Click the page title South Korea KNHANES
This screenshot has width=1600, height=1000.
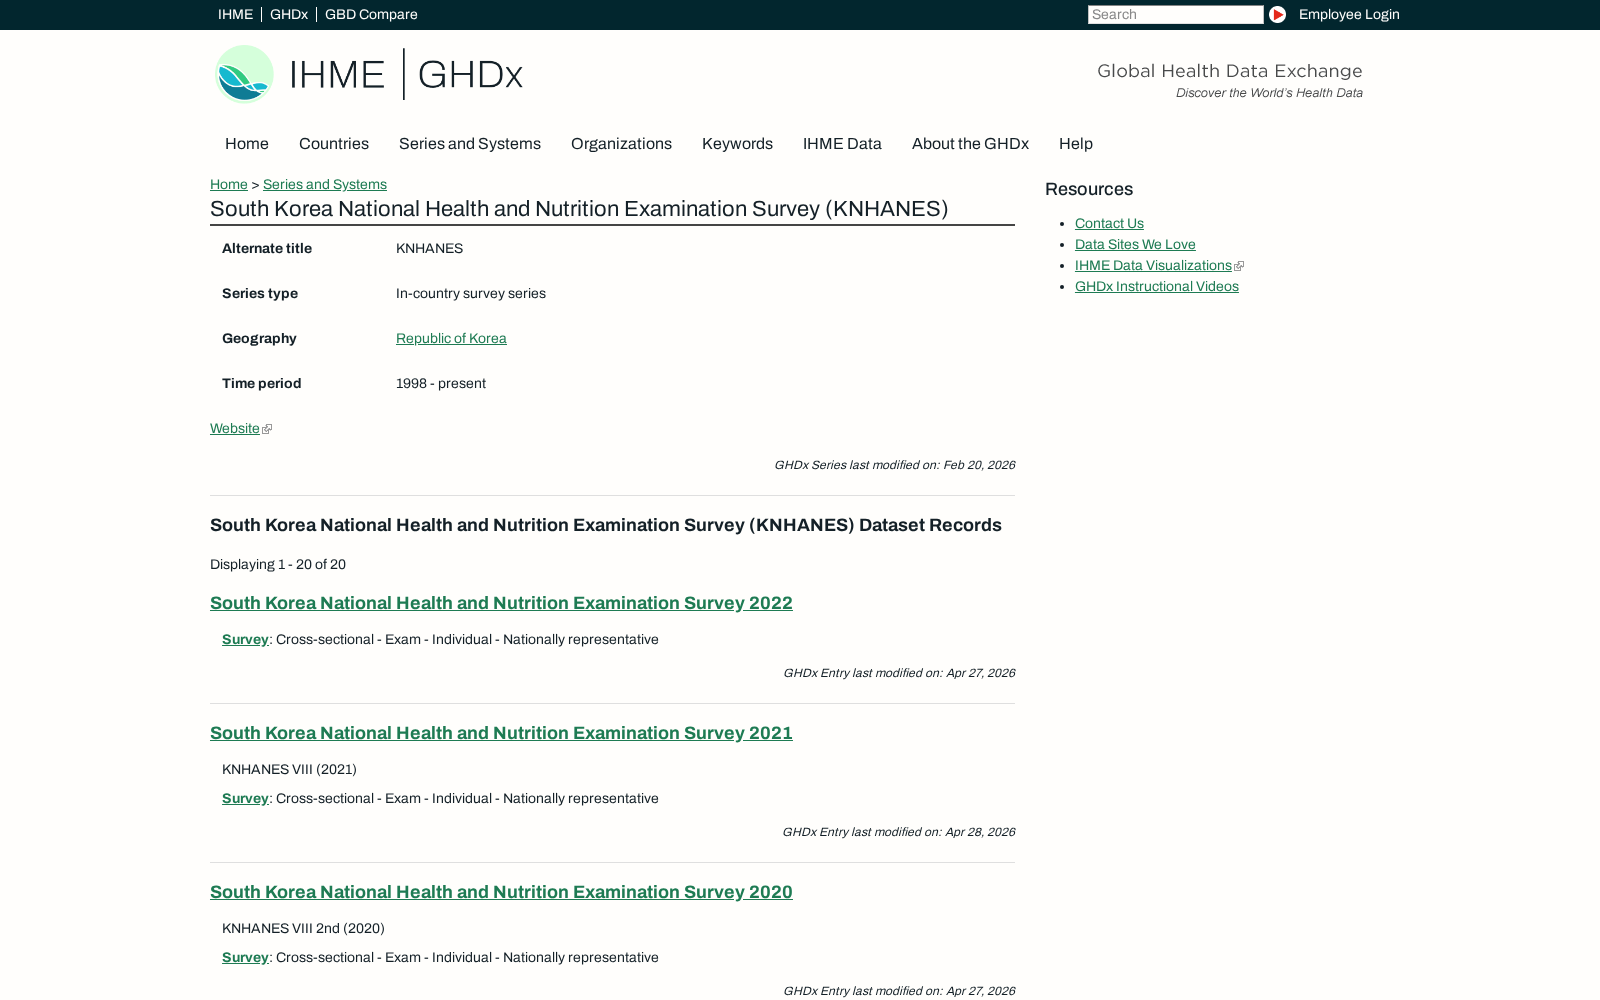pos(579,209)
